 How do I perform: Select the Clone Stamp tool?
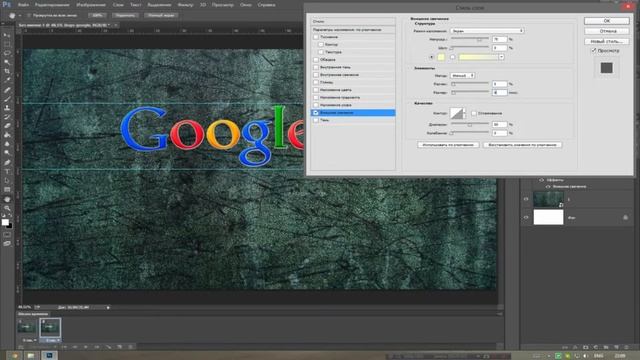click(x=7, y=108)
